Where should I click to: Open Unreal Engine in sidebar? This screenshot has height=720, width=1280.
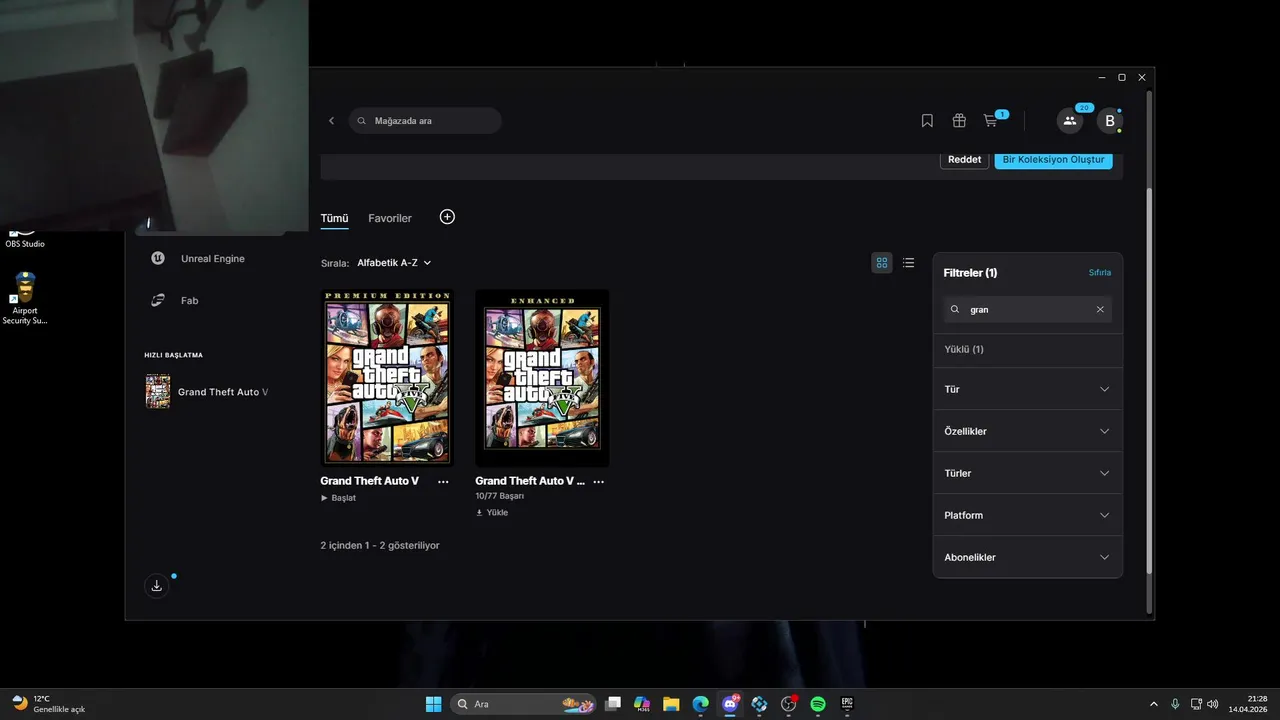[x=197, y=259]
